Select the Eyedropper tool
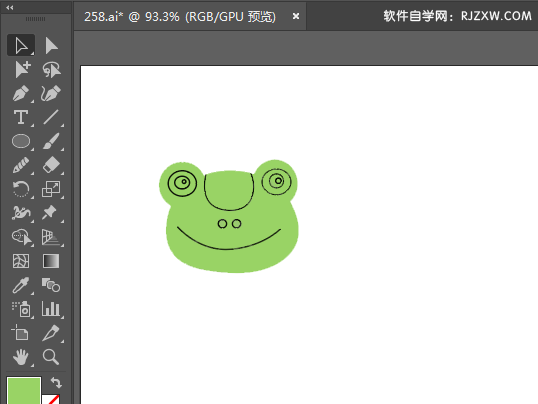The height and width of the screenshot is (404, 538). 21,285
